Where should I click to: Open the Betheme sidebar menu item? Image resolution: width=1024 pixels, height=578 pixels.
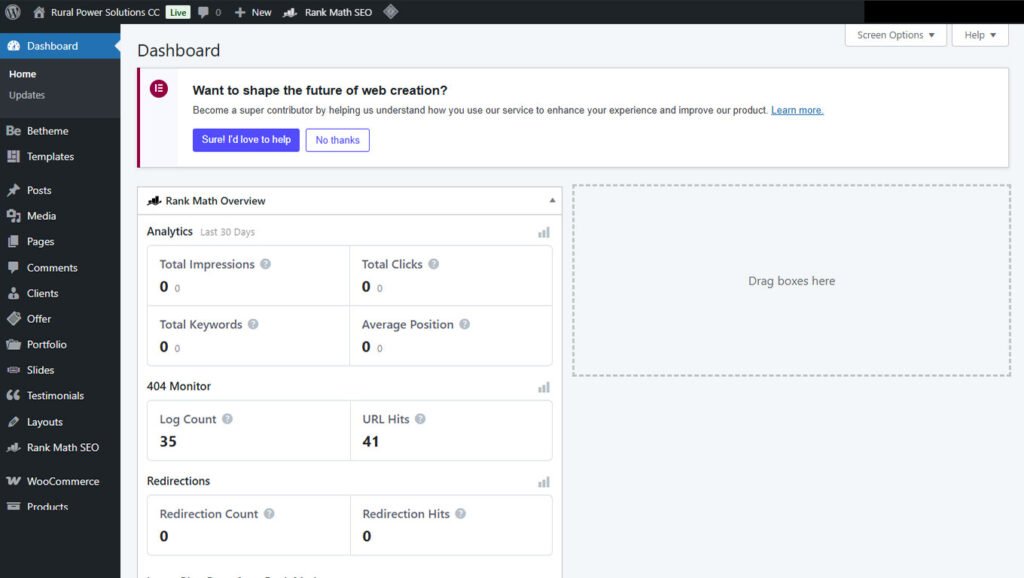[x=47, y=131]
